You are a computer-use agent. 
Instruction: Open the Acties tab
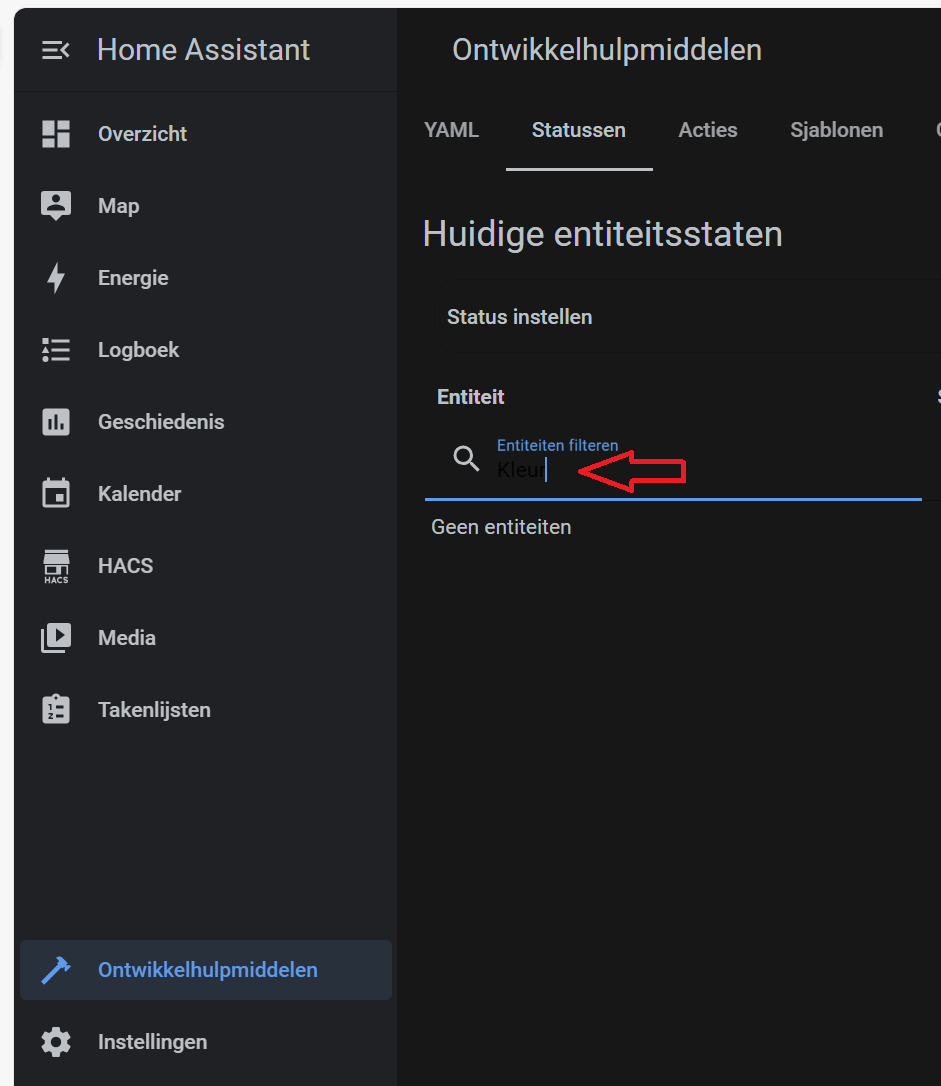tap(708, 130)
